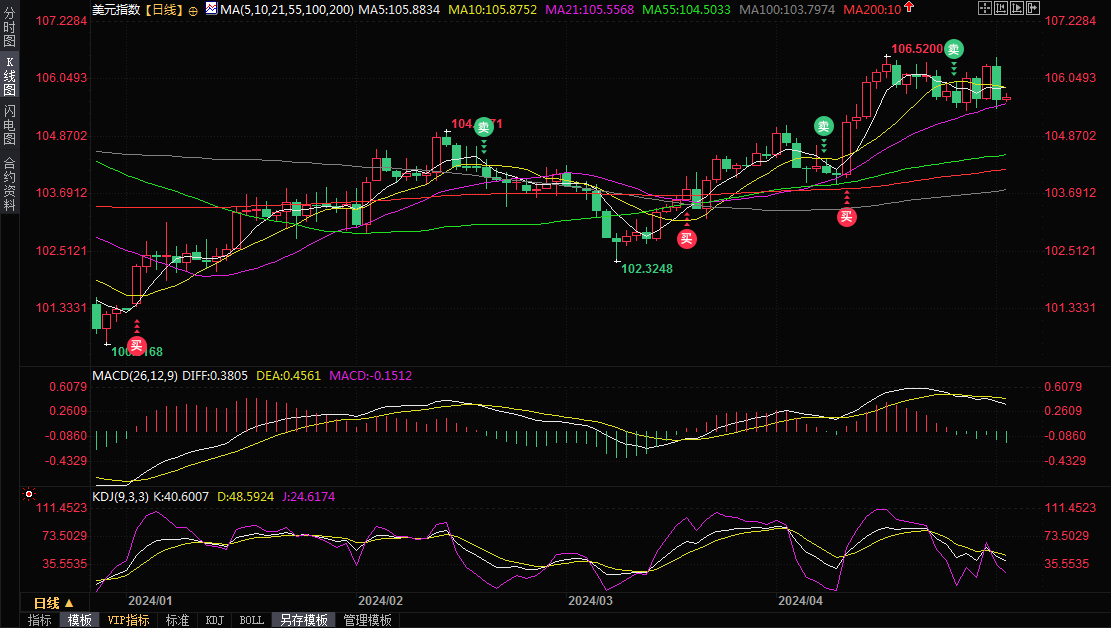Click the green 卖 marker near 106.5200
Image resolution: width=1111 pixels, height=628 pixels.
click(x=954, y=49)
